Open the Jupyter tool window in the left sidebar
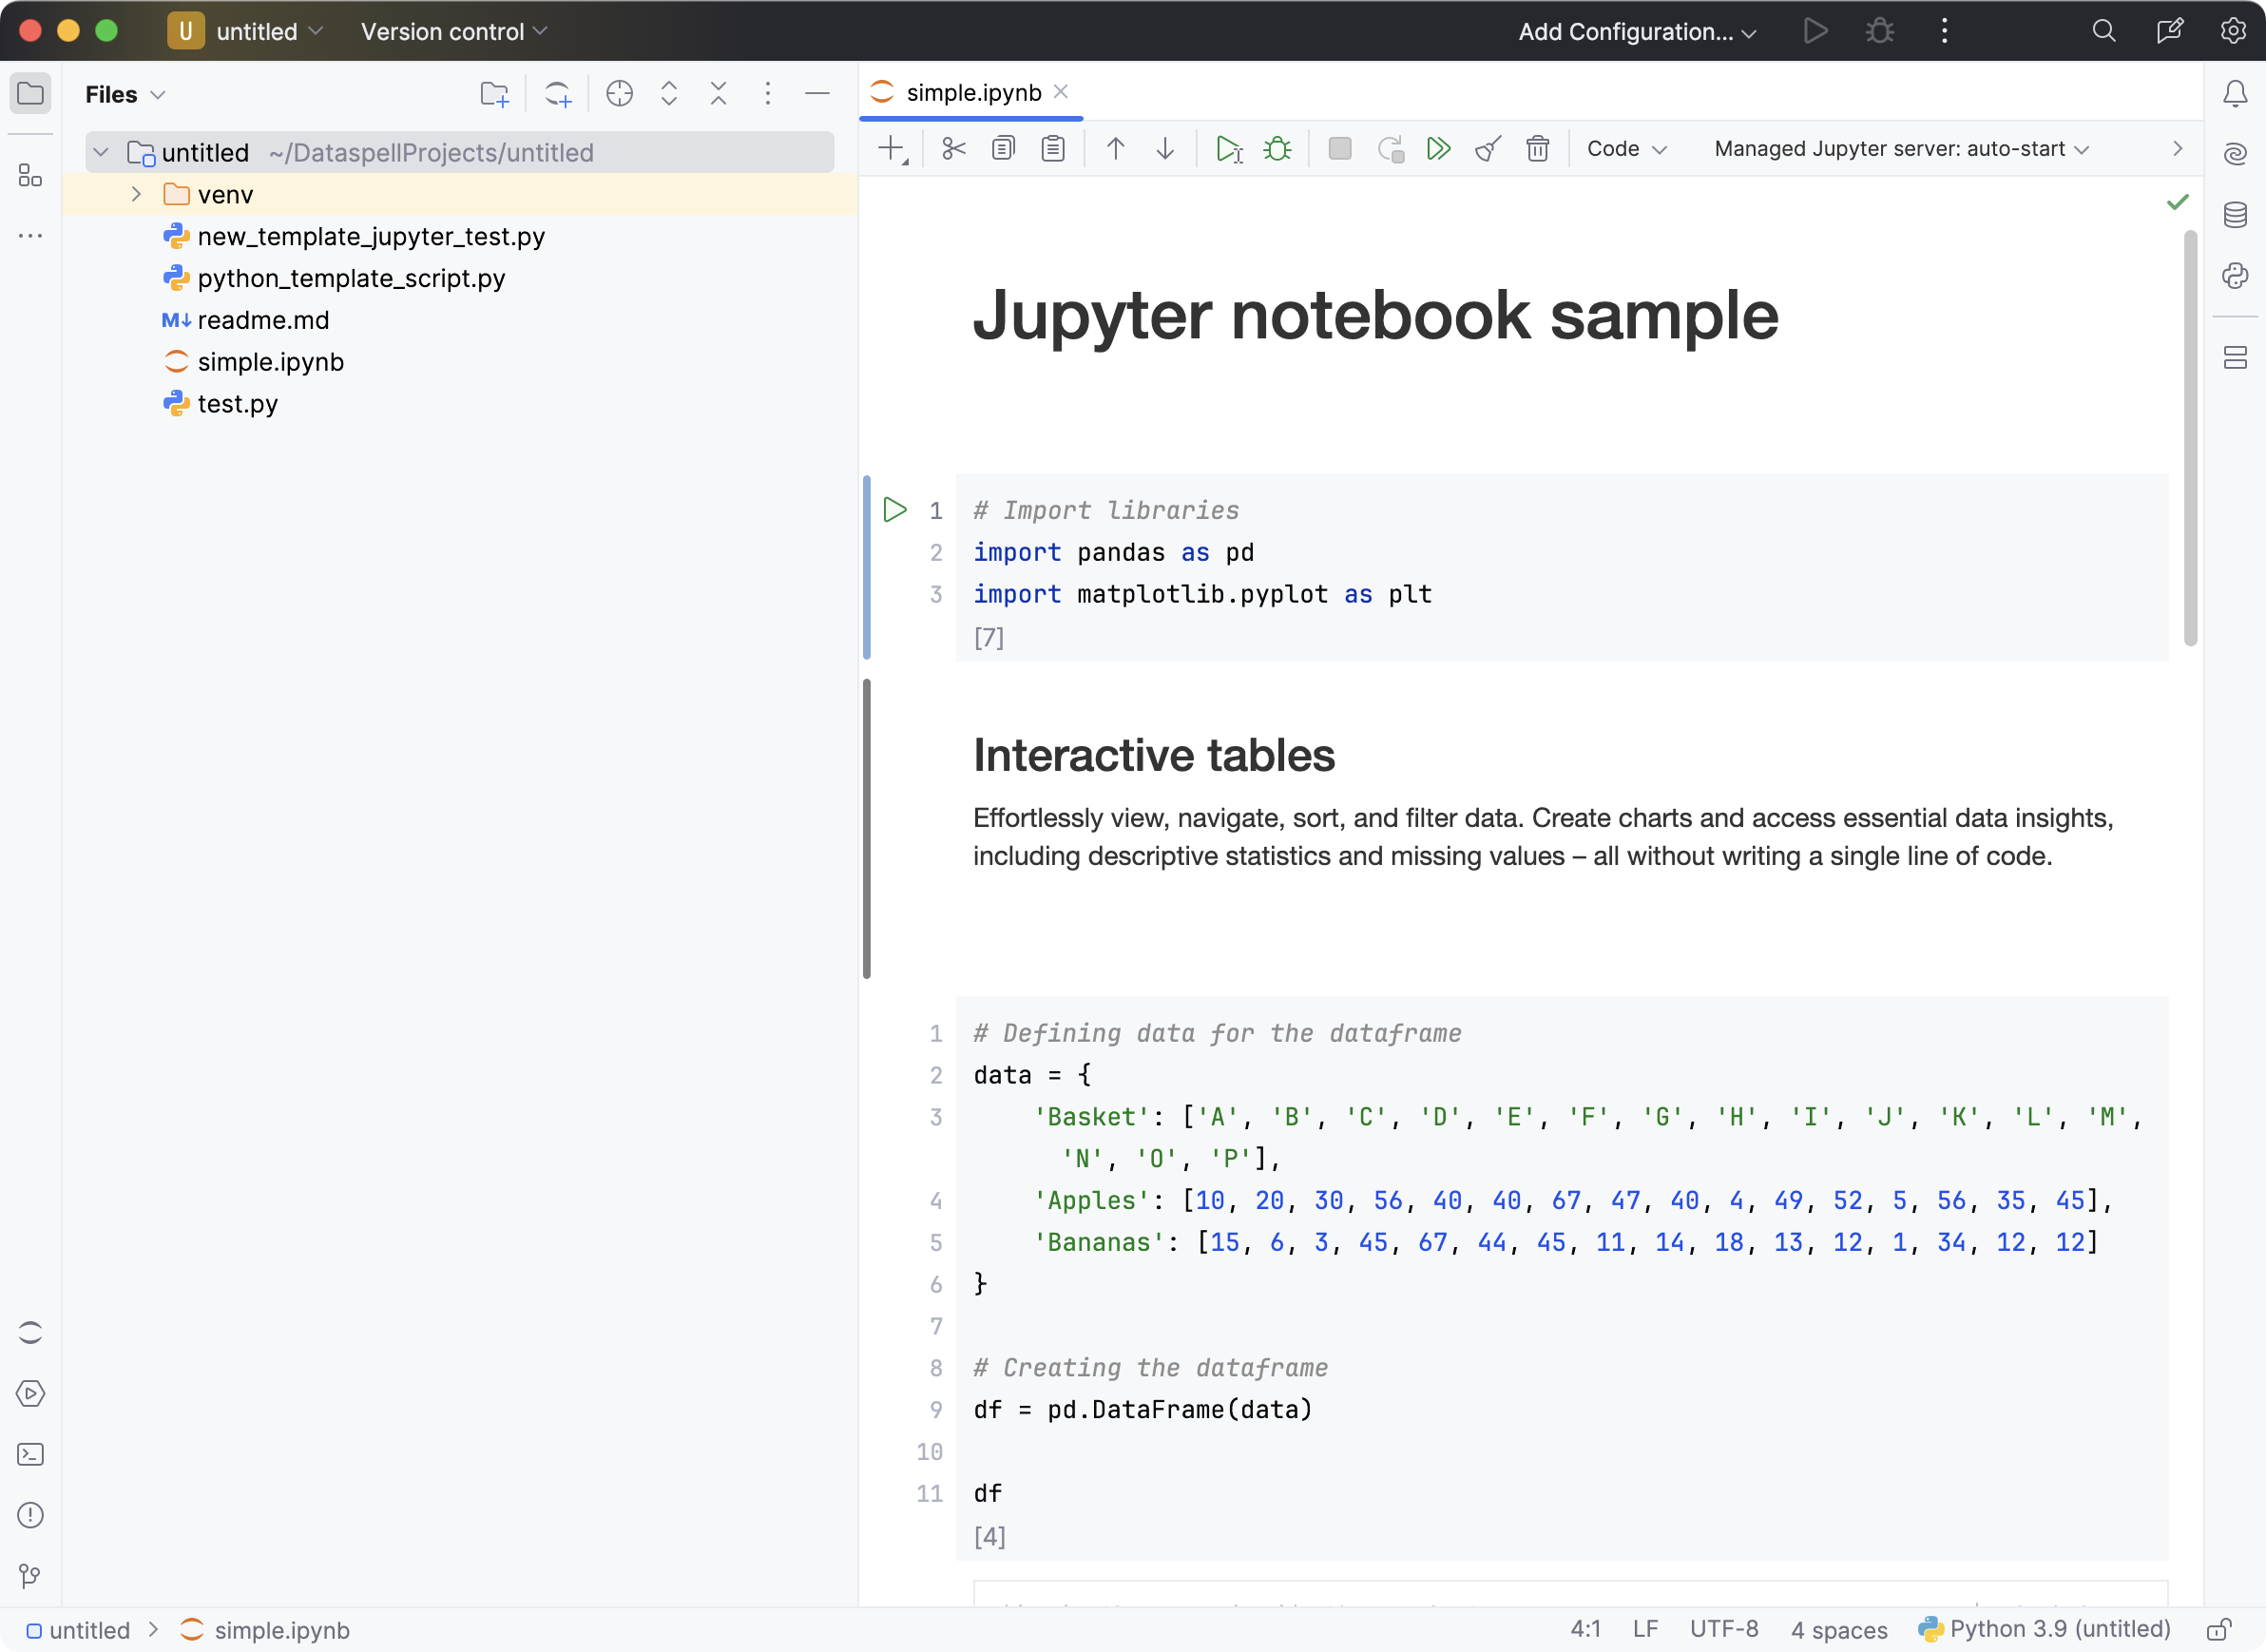Image resolution: width=2266 pixels, height=1652 pixels. point(30,1333)
